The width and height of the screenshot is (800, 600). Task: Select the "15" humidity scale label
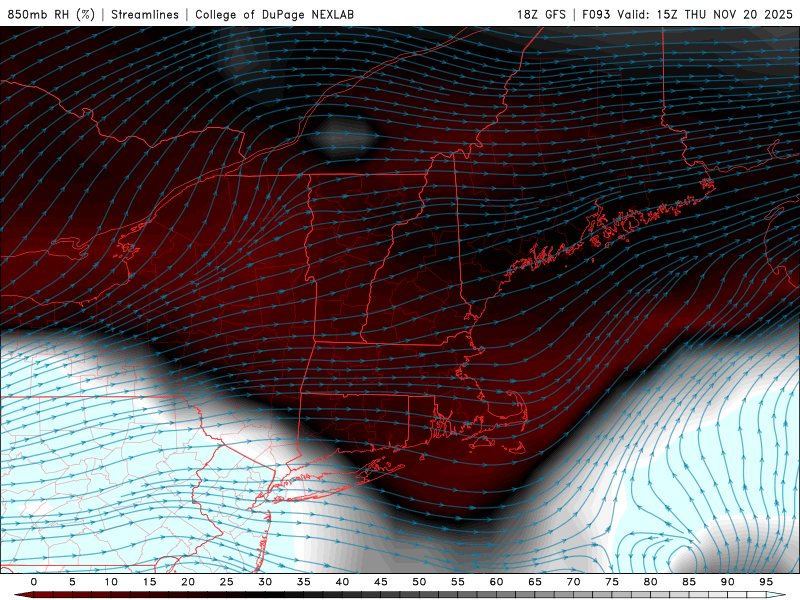point(149,582)
